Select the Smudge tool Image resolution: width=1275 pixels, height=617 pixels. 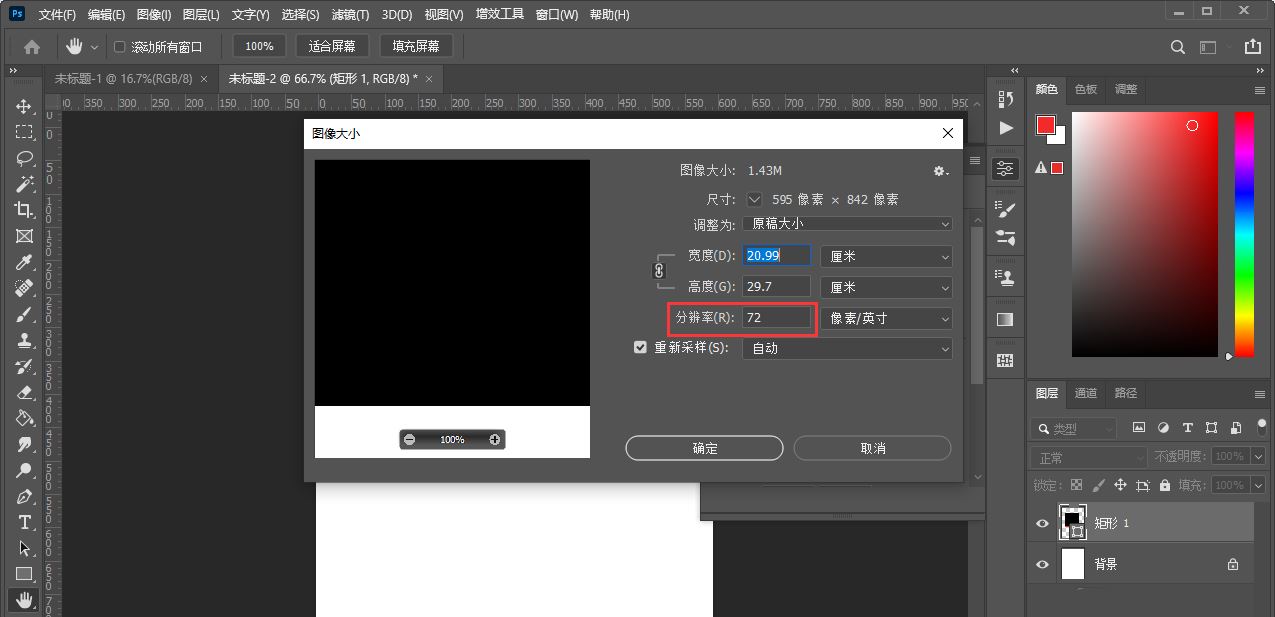point(24,444)
